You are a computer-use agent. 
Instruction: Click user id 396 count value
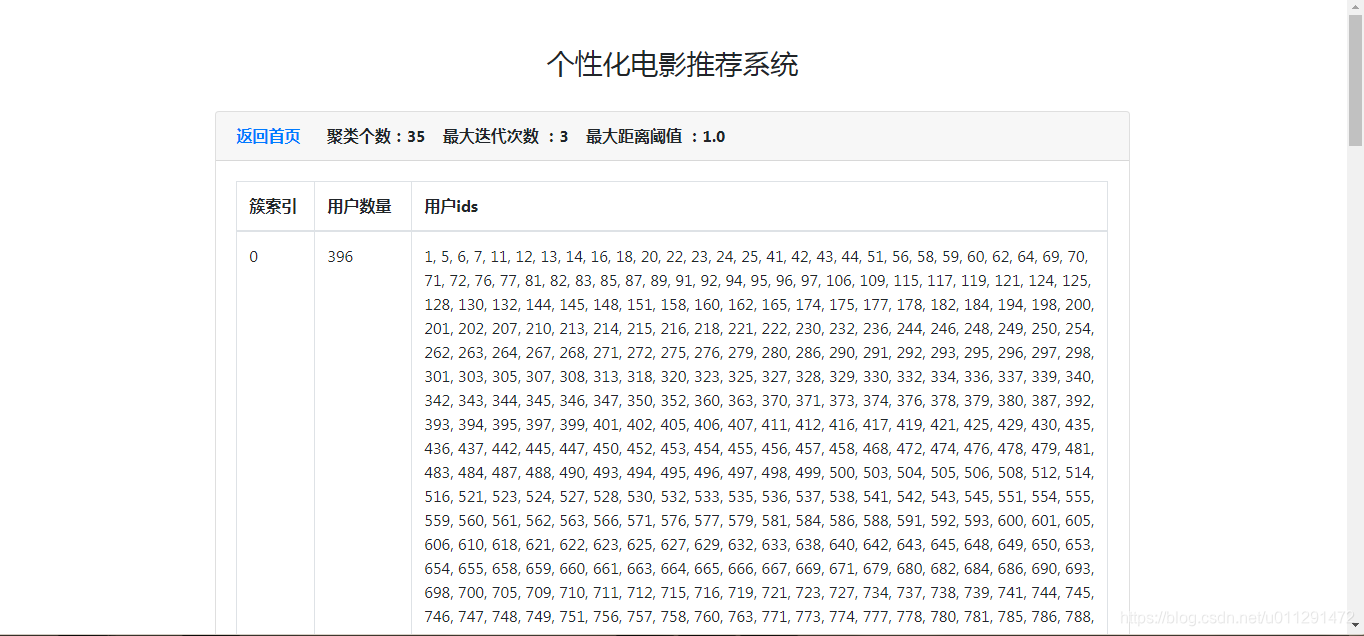point(340,256)
